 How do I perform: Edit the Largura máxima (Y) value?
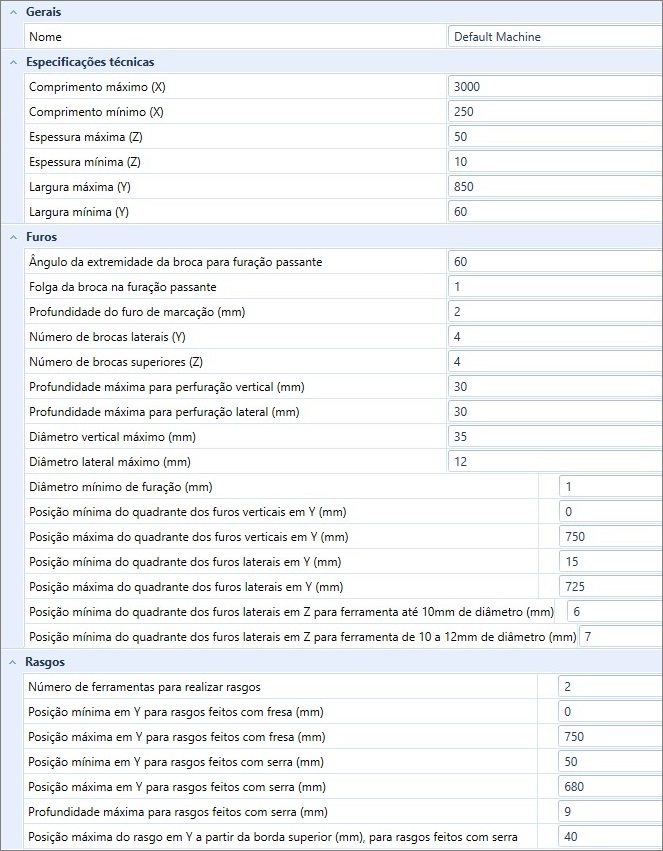coord(556,187)
